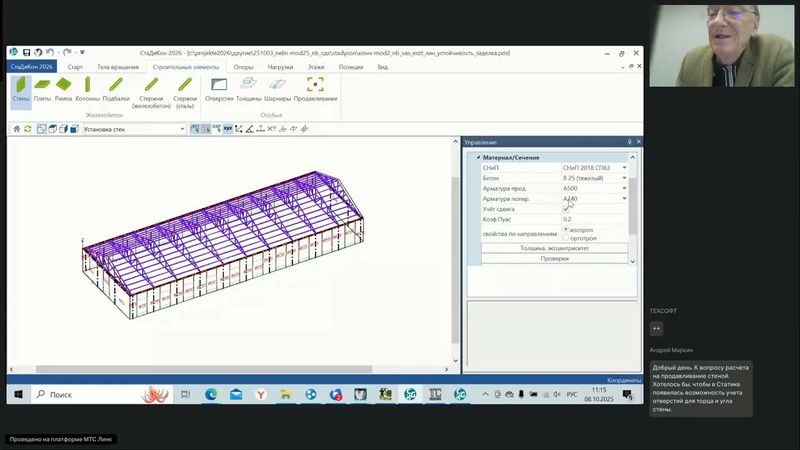Pick the Подбалки beam tool

(x=116, y=90)
